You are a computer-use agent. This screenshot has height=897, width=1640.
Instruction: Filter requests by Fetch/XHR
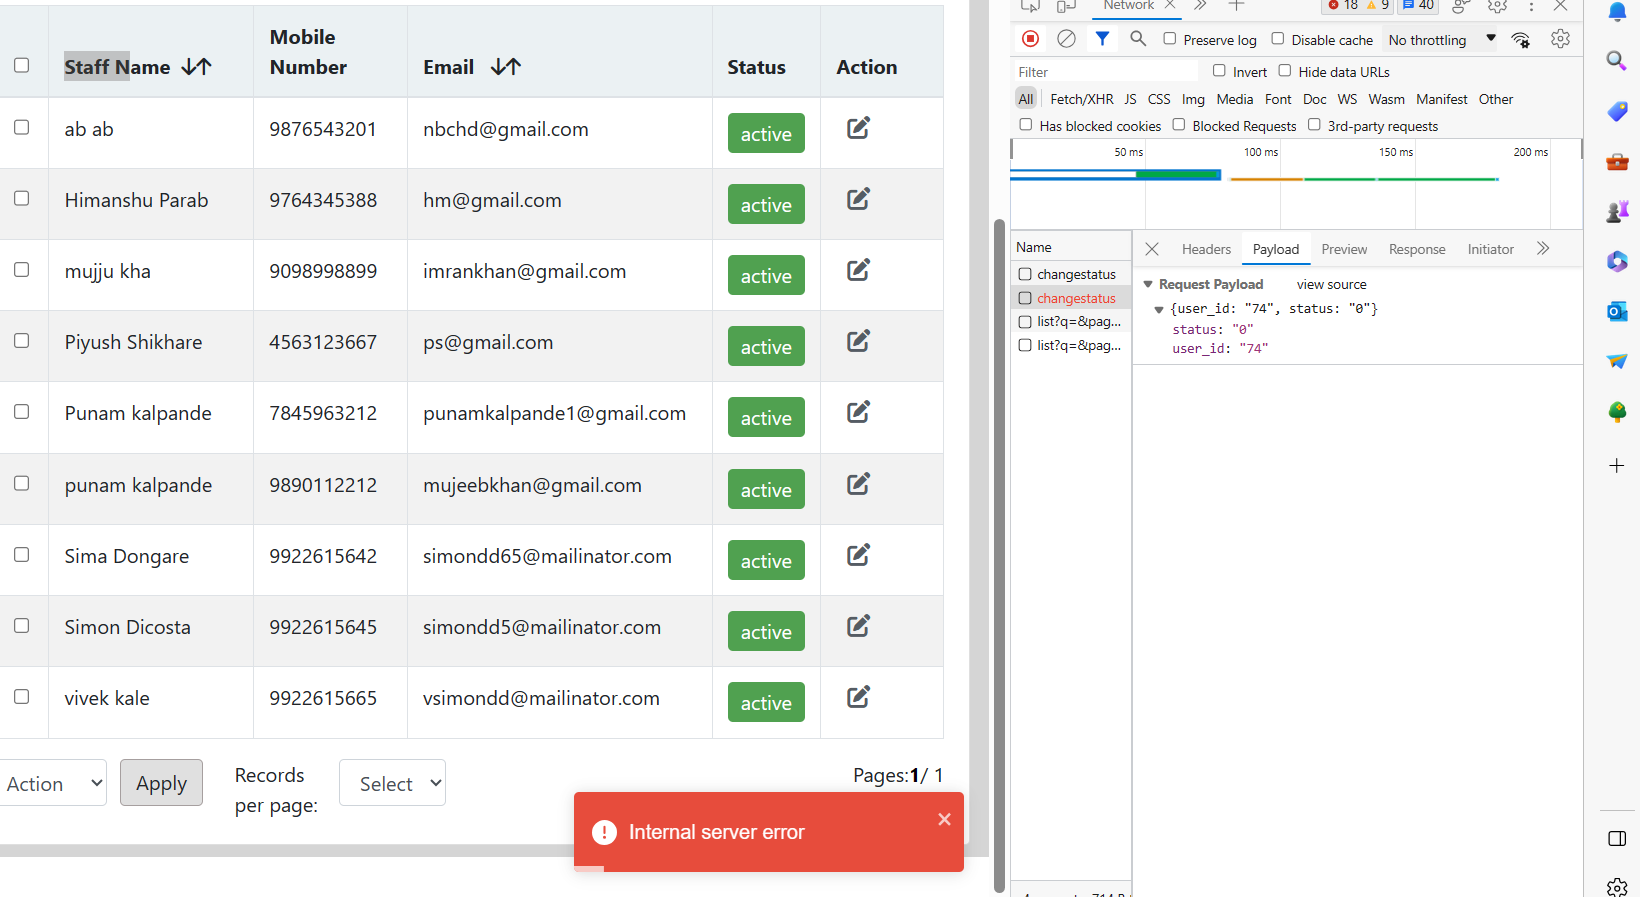tap(1081, 99)
